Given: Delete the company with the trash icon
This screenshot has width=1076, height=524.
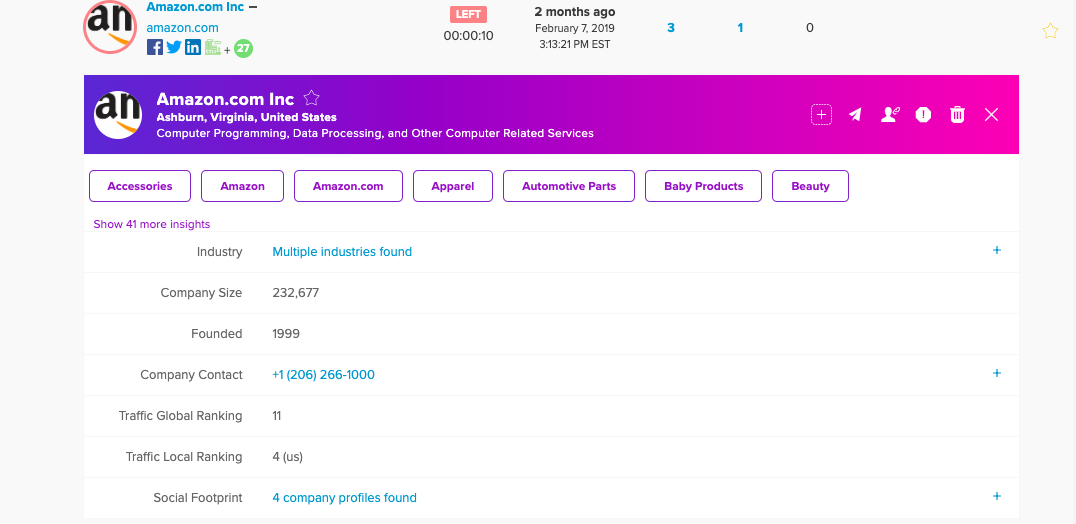Looking at the screenshot, I should tap(957, 115).
